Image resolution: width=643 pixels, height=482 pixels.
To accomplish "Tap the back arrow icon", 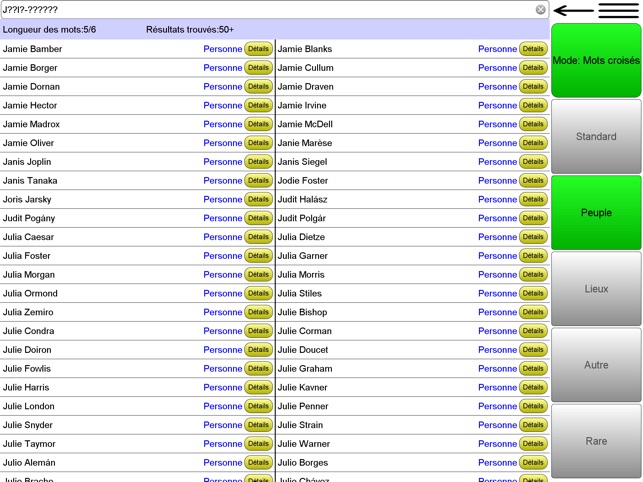I will pyautogui.click(x=573, y=10).
